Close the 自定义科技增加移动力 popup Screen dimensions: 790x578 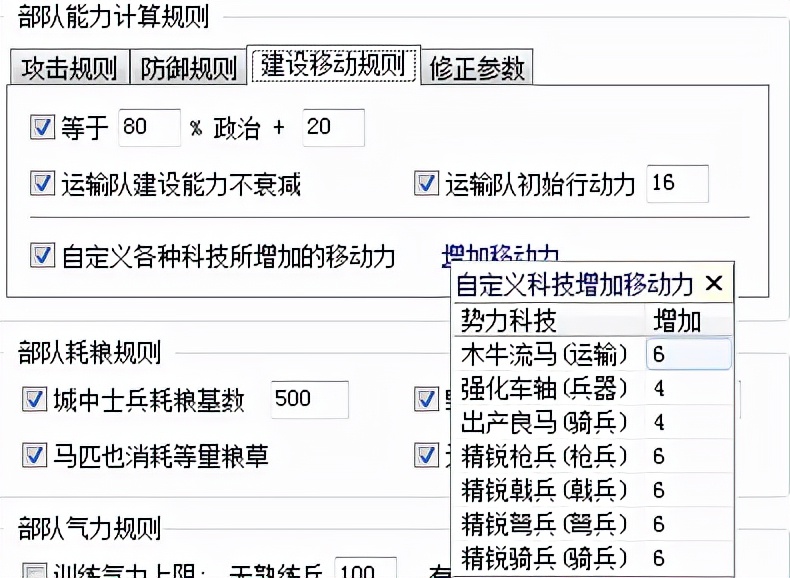(x=714, y=283)
